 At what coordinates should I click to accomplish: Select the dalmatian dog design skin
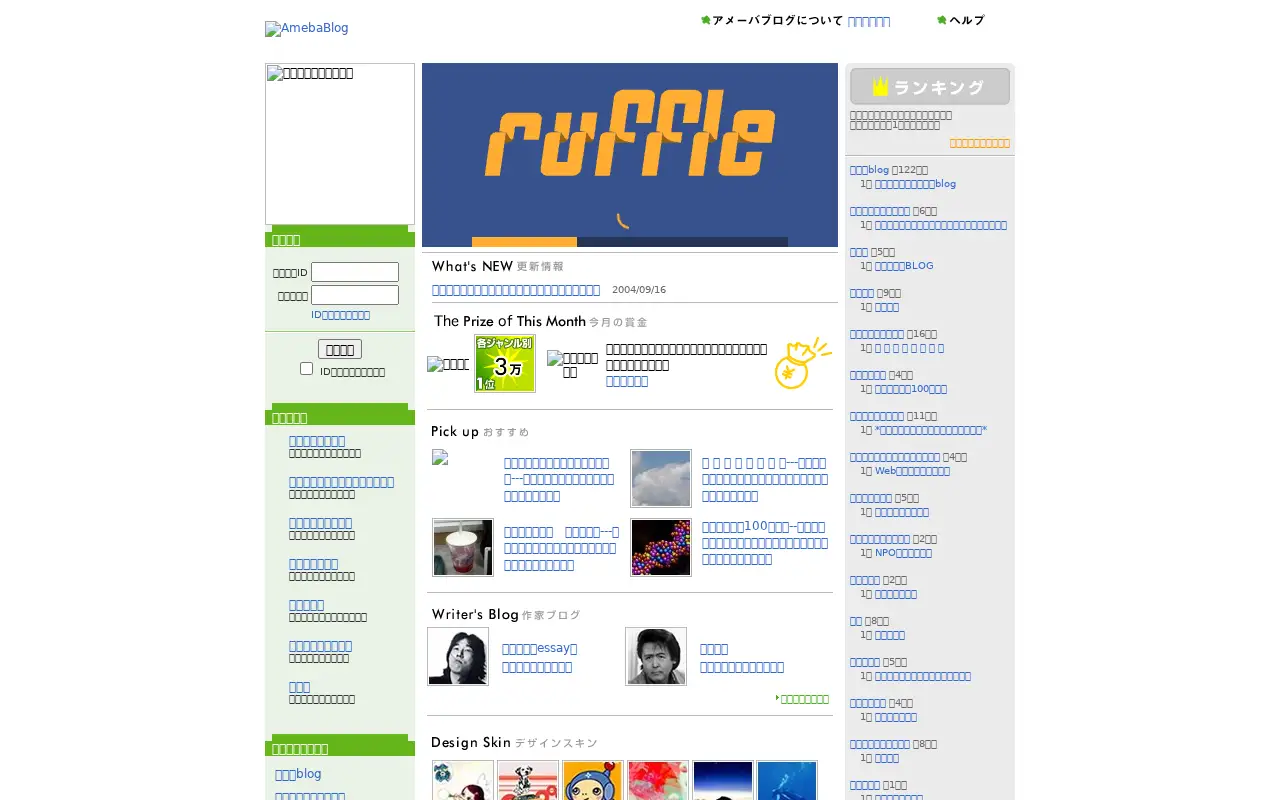[528, 781]
